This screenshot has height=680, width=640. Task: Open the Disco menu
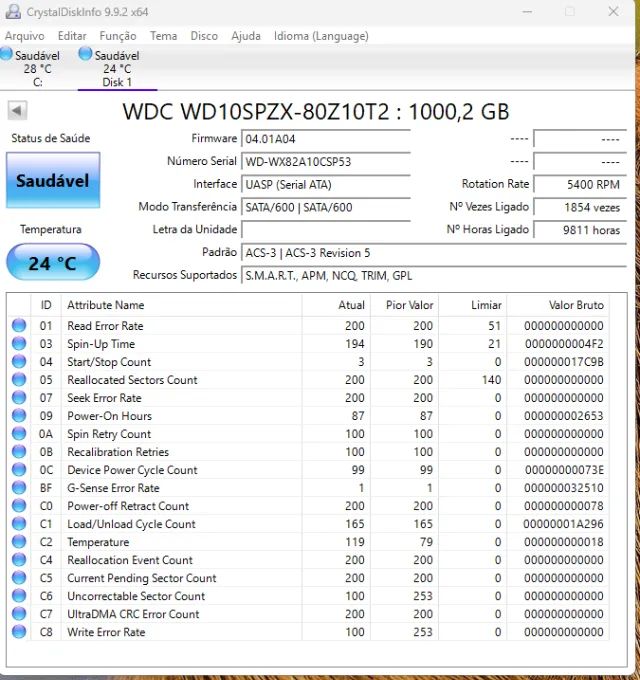[204, 36]
